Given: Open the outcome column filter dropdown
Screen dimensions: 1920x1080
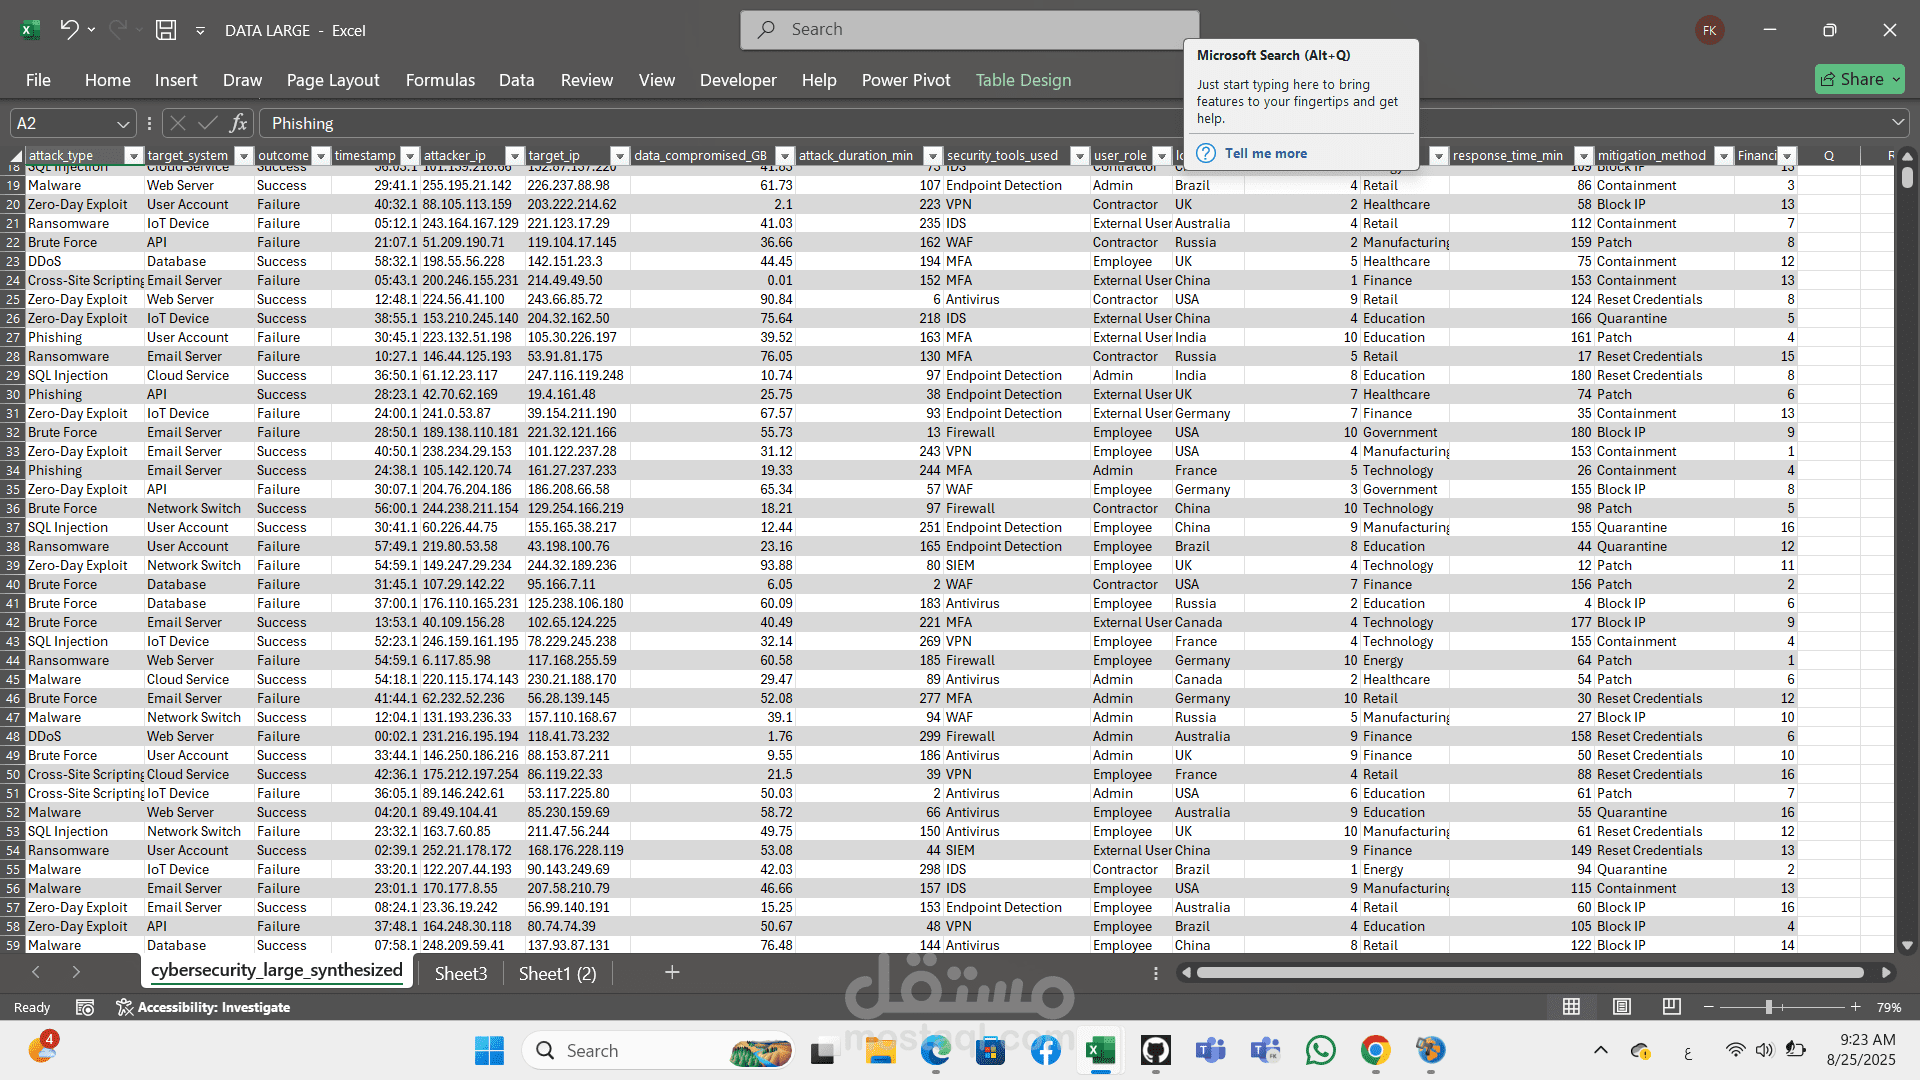Looking at the screenshot, I should (321, 156).
